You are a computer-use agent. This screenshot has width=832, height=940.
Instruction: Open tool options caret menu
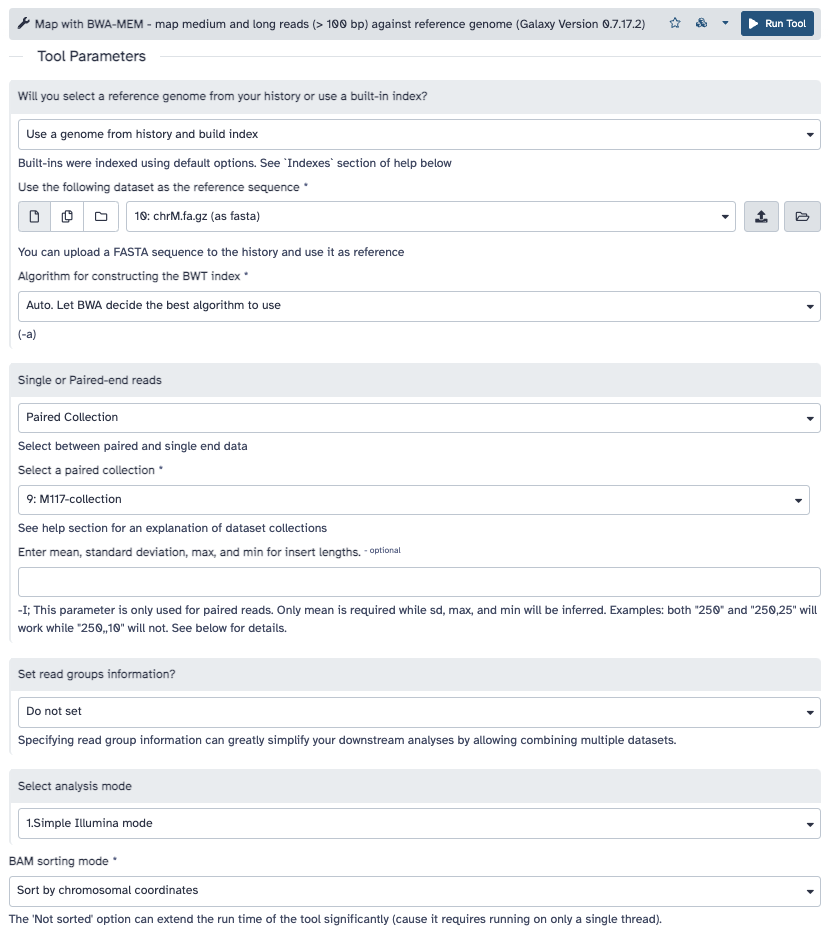click(725, 23)
